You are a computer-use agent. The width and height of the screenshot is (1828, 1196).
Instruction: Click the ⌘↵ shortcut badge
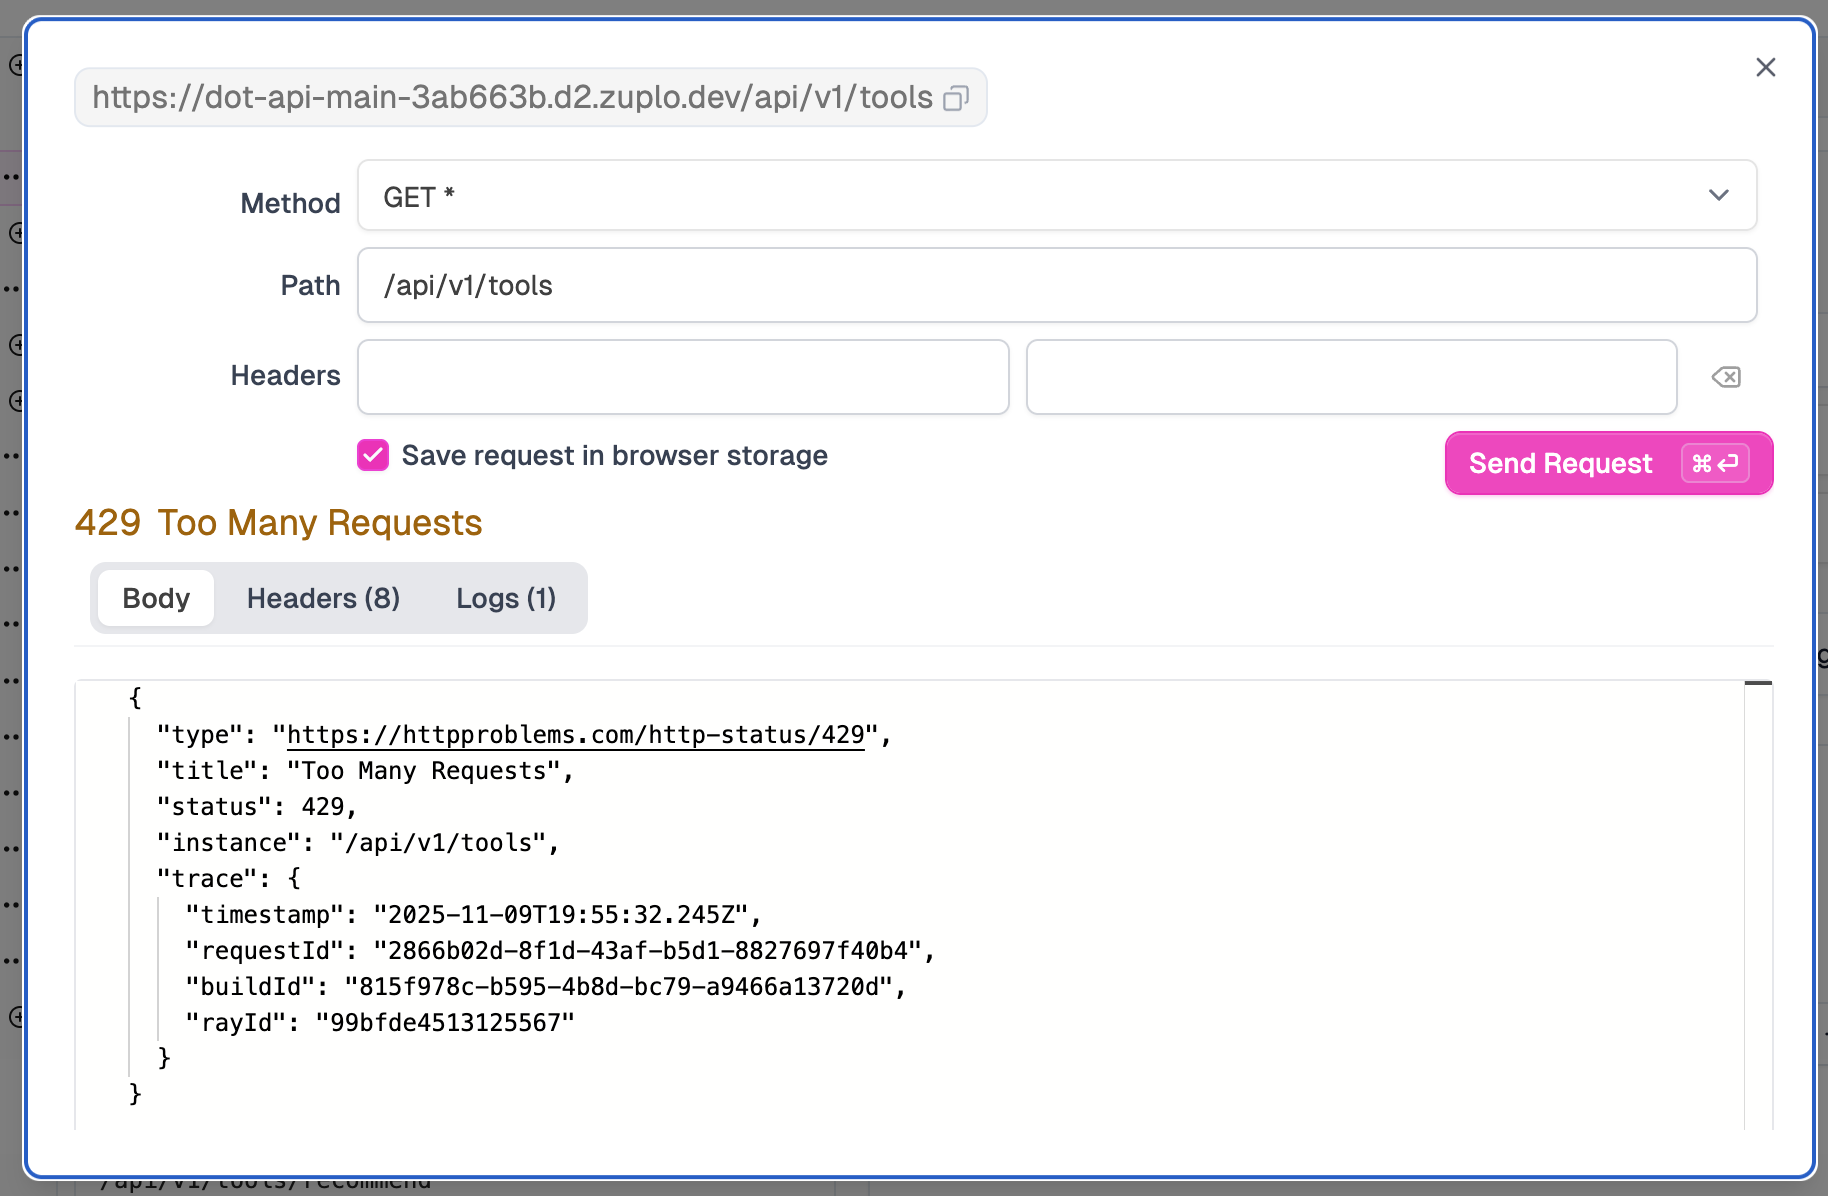pos(1714,463)
